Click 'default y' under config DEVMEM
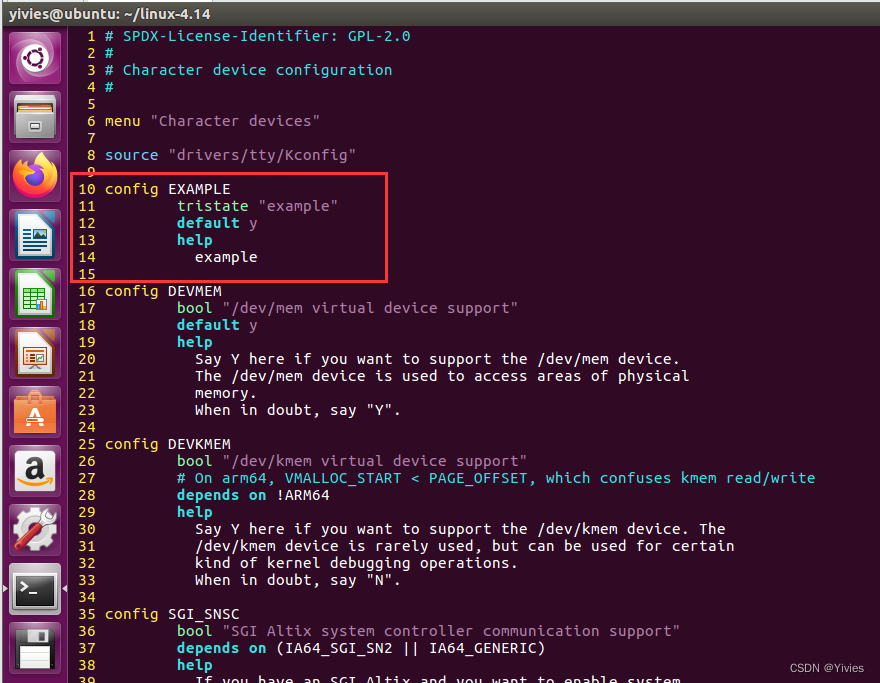Screen dimensions: 880x683 [x=217, y=325]
